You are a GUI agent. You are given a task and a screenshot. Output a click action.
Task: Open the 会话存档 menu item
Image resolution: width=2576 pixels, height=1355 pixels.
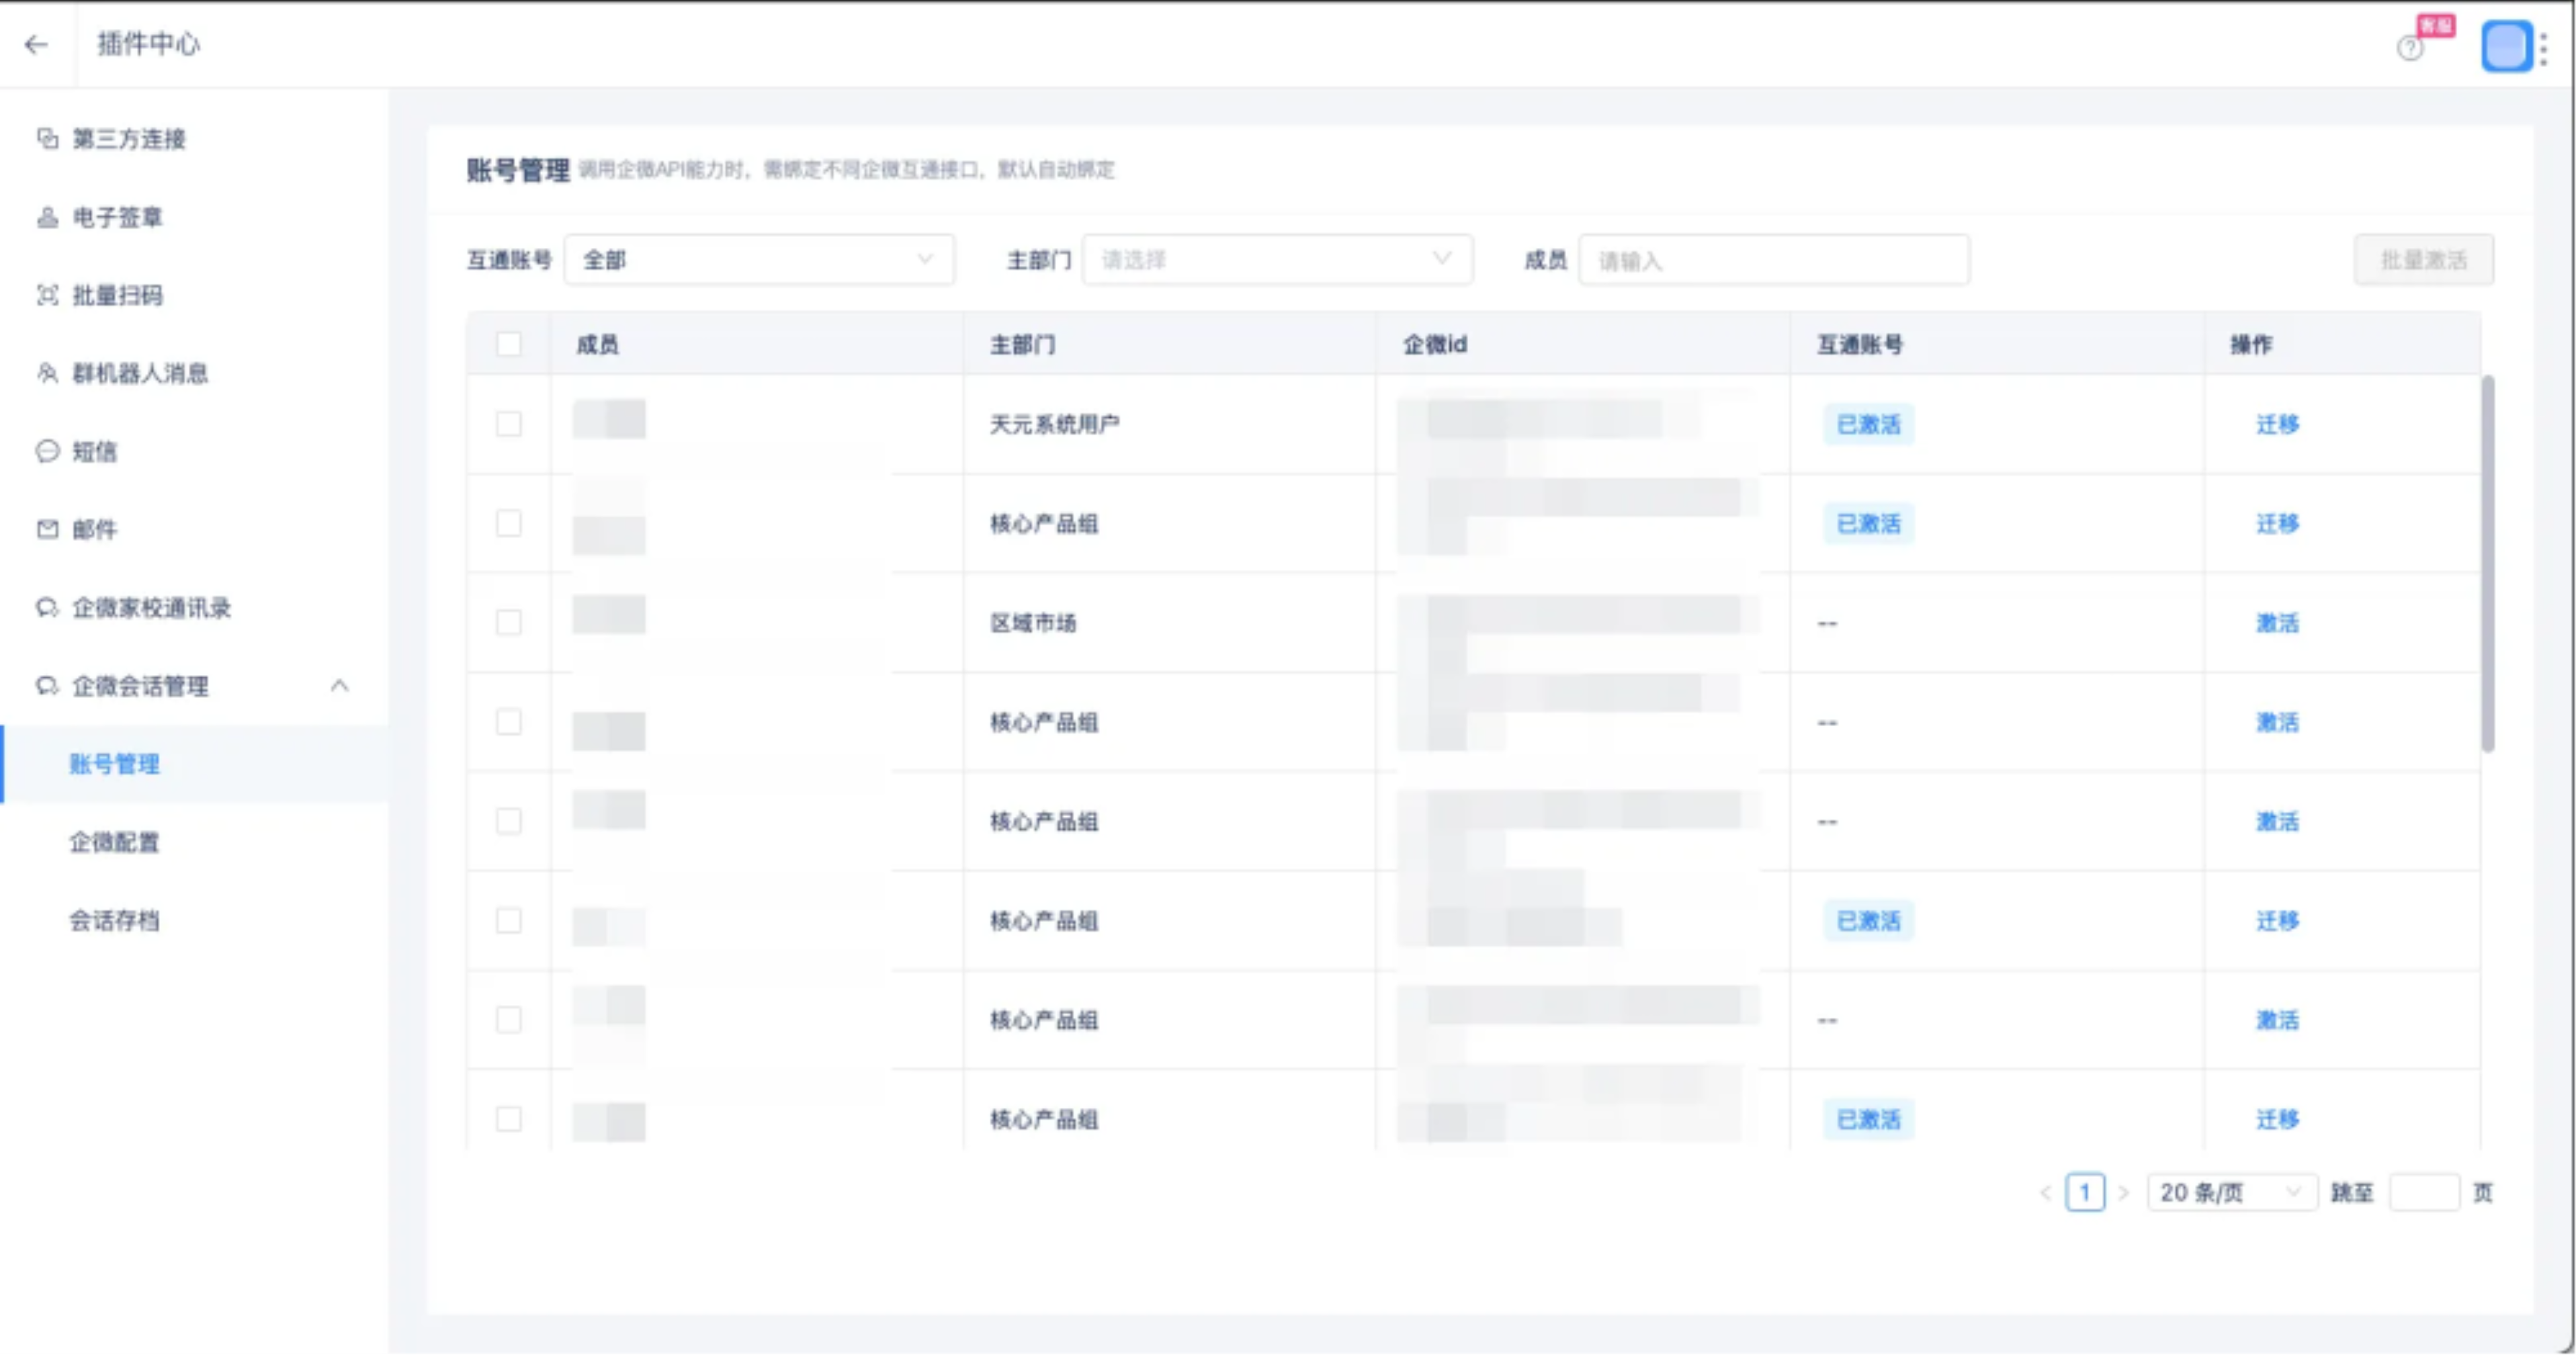click(114, 920)
